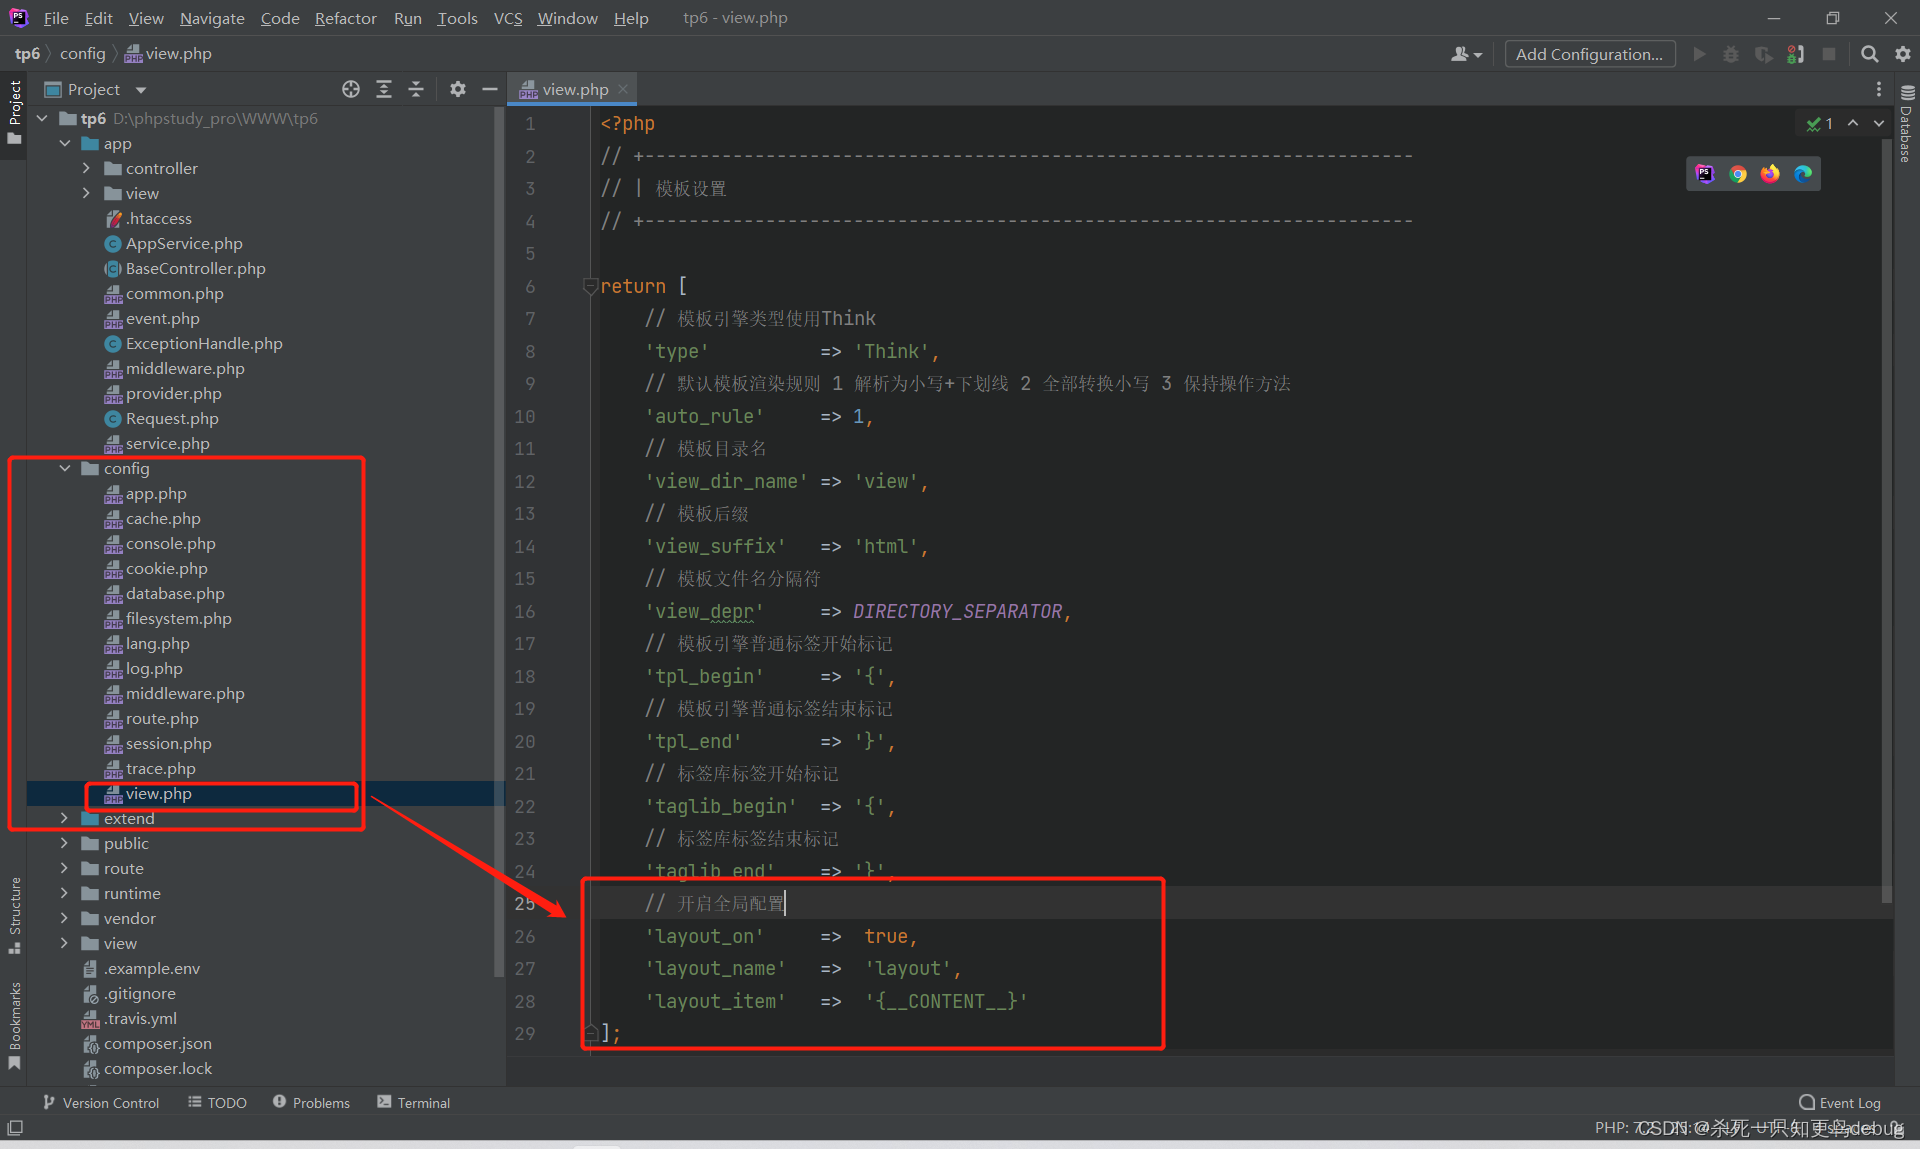The height and width of the screenshot is (1149, 1920).
Task: Open the page in Microsoft Edge icon
Action: tap(1803, 173)
